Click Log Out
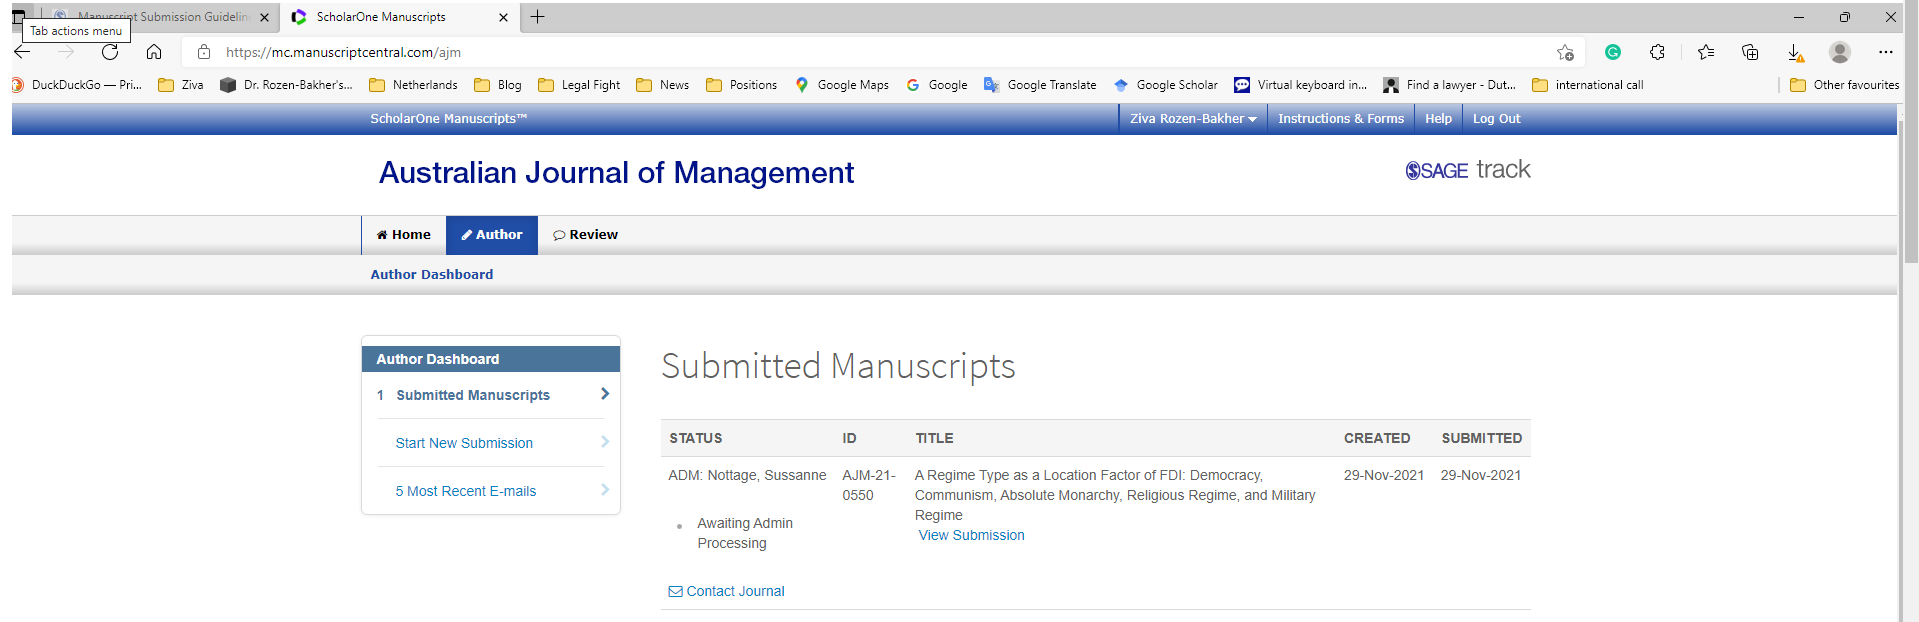The height and width of the screenshot is (622, 1919). [x=1496, y=119]
